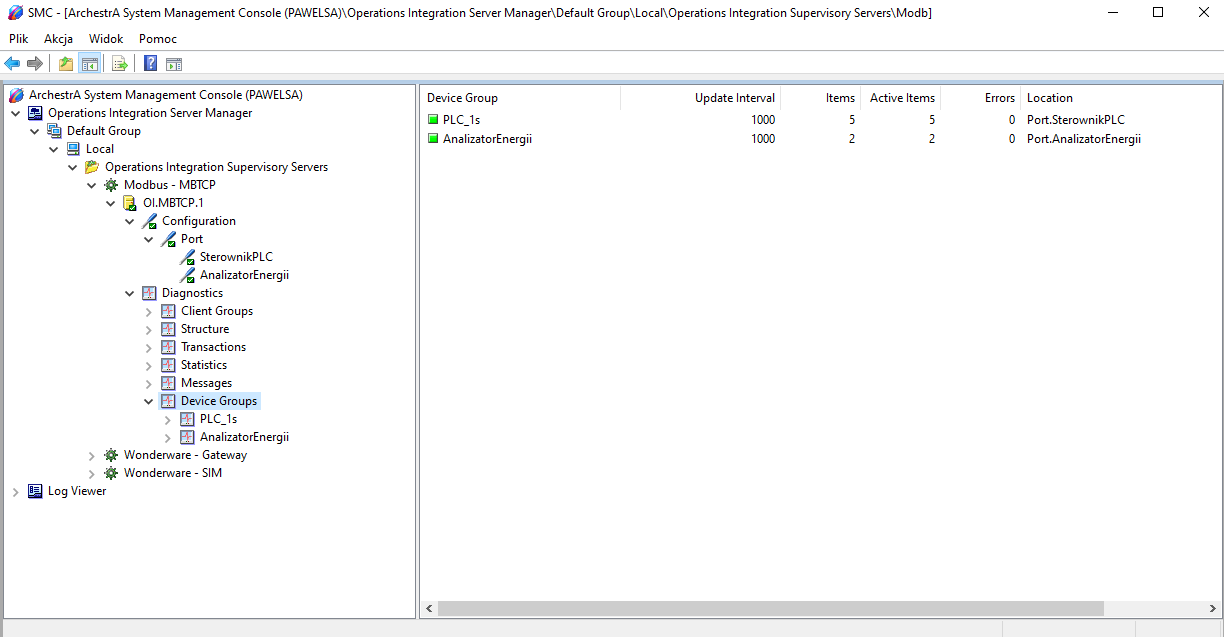
Task: Open the Pomoc menu
Action: tap(158, 38)
